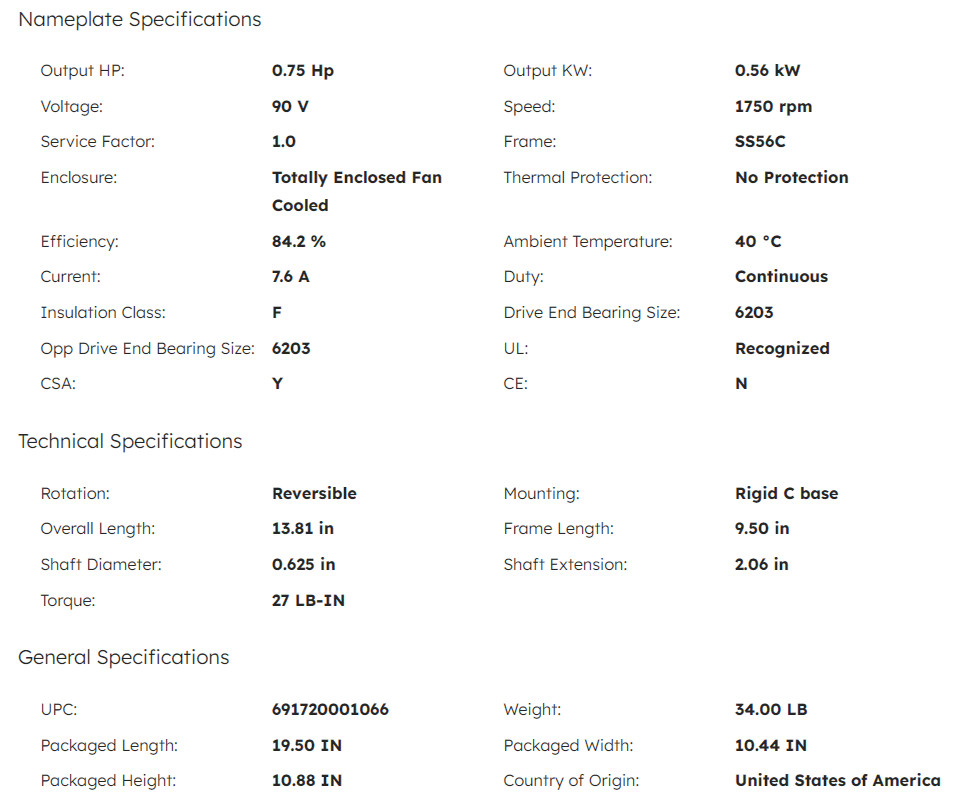Click the Nameplate Specifications heading
The width and height of the screenshot is (967, 805).
[140, 20]
